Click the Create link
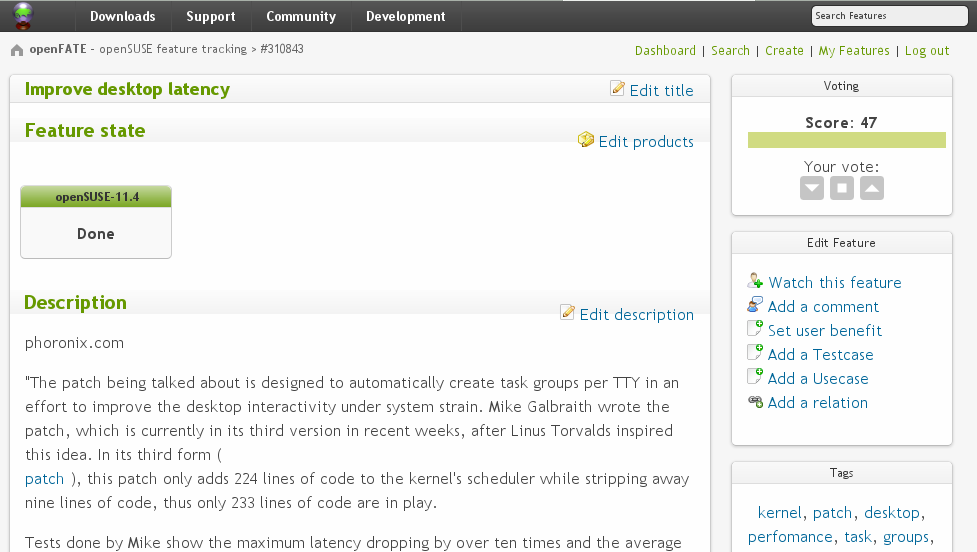 784,50
